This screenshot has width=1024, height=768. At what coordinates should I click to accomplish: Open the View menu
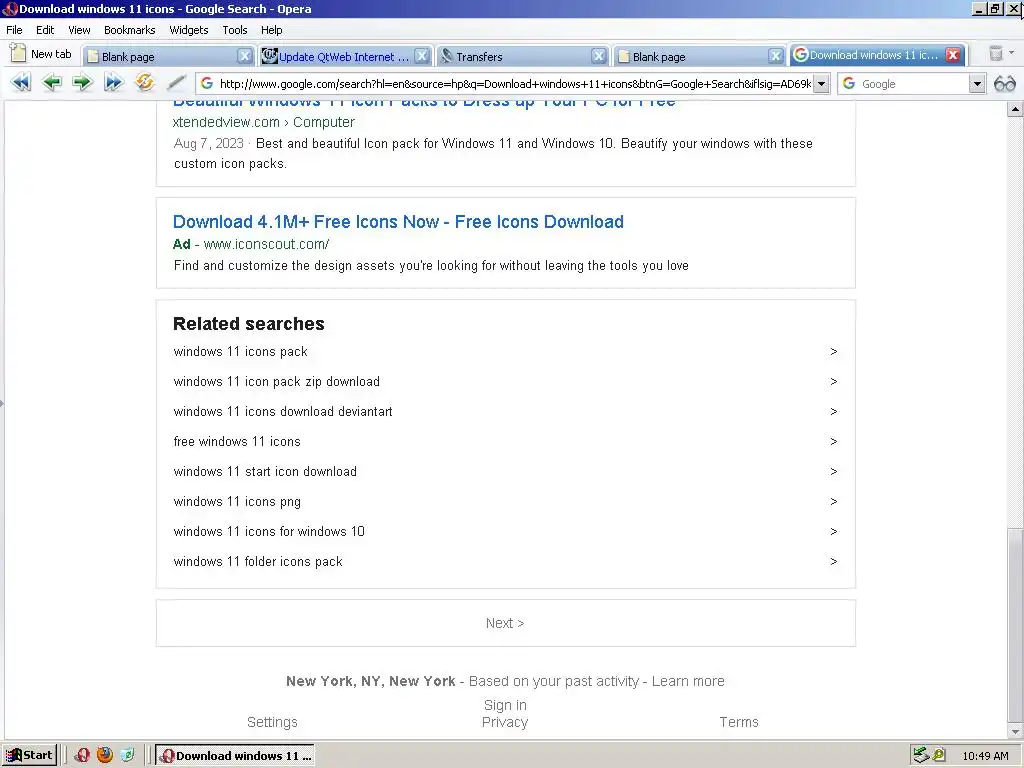79,30
